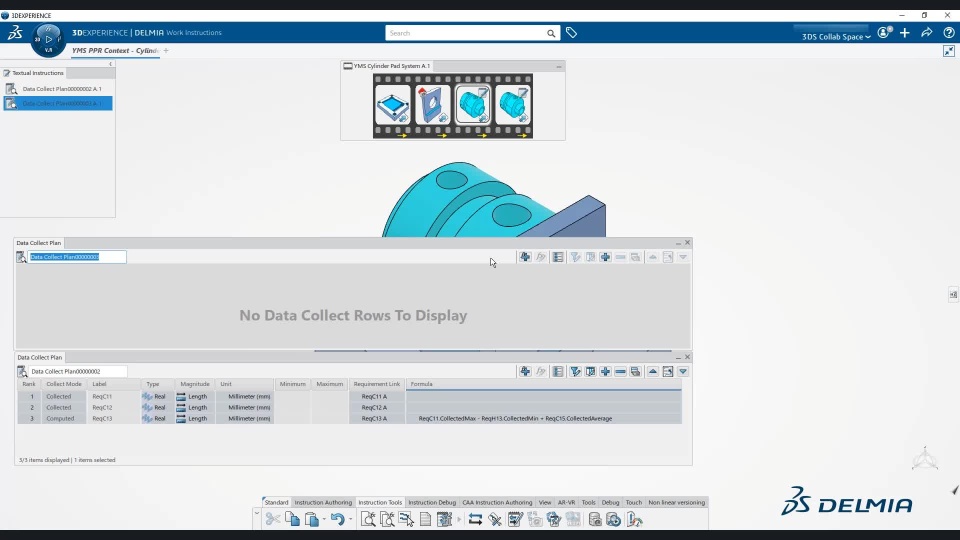Click the 3DS compass play button
Viewport: 960px width, 540px height.
point(48,39)
